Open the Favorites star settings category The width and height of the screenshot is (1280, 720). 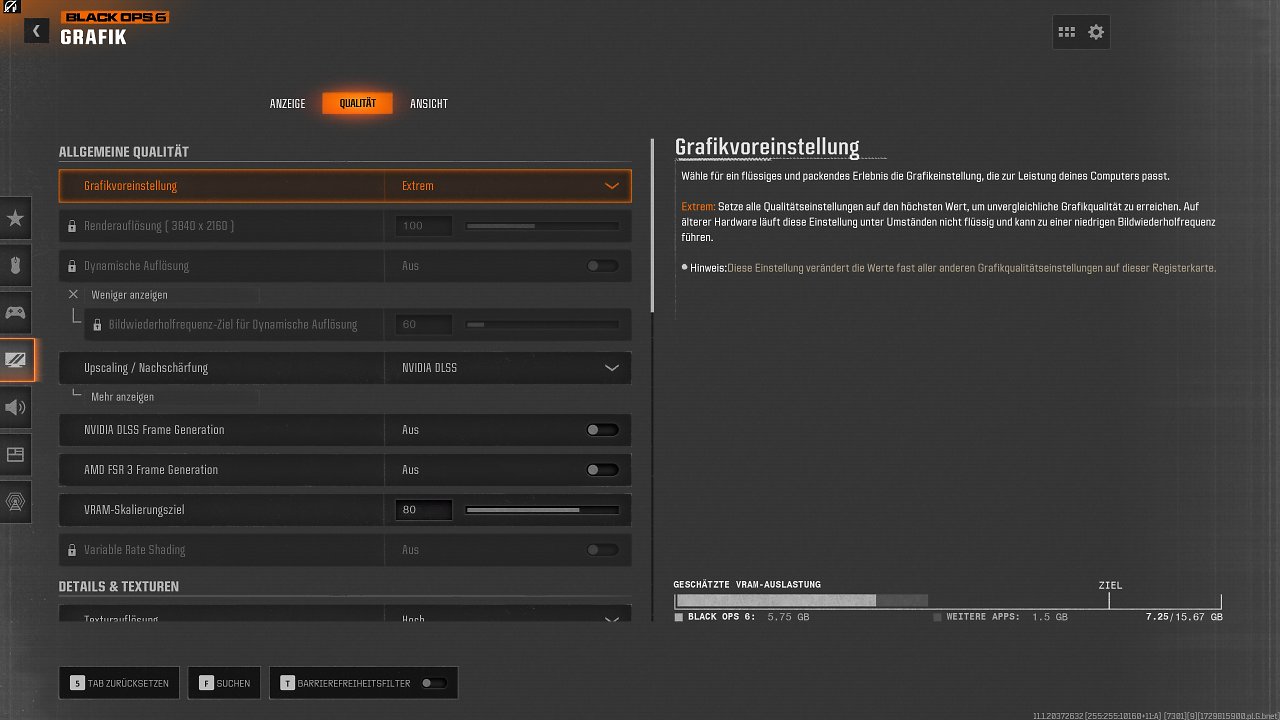pyautogui.click(x=16, y=217)
